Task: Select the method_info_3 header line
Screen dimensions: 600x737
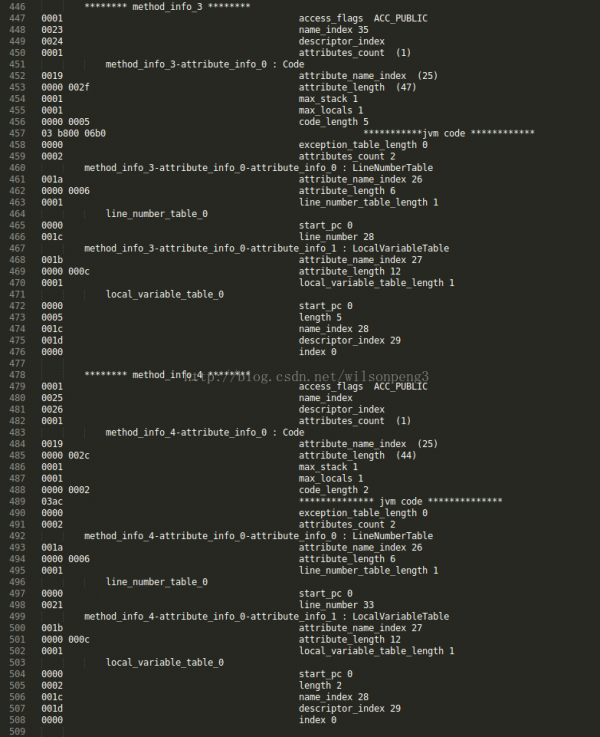Action: pyautogui.click(x=167, y=7)
